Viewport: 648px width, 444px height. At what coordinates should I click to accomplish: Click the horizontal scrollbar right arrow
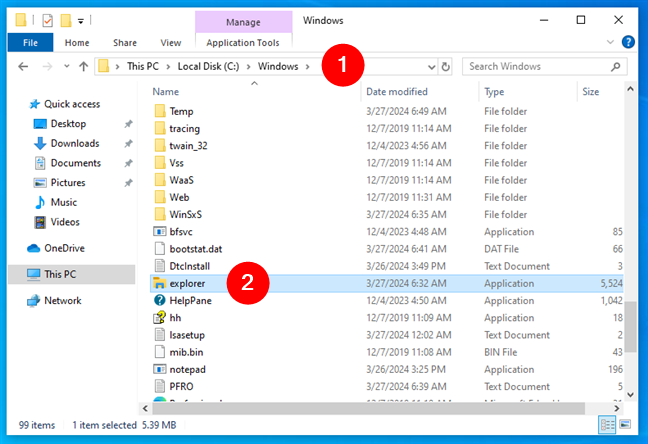(x=617, y=408)
